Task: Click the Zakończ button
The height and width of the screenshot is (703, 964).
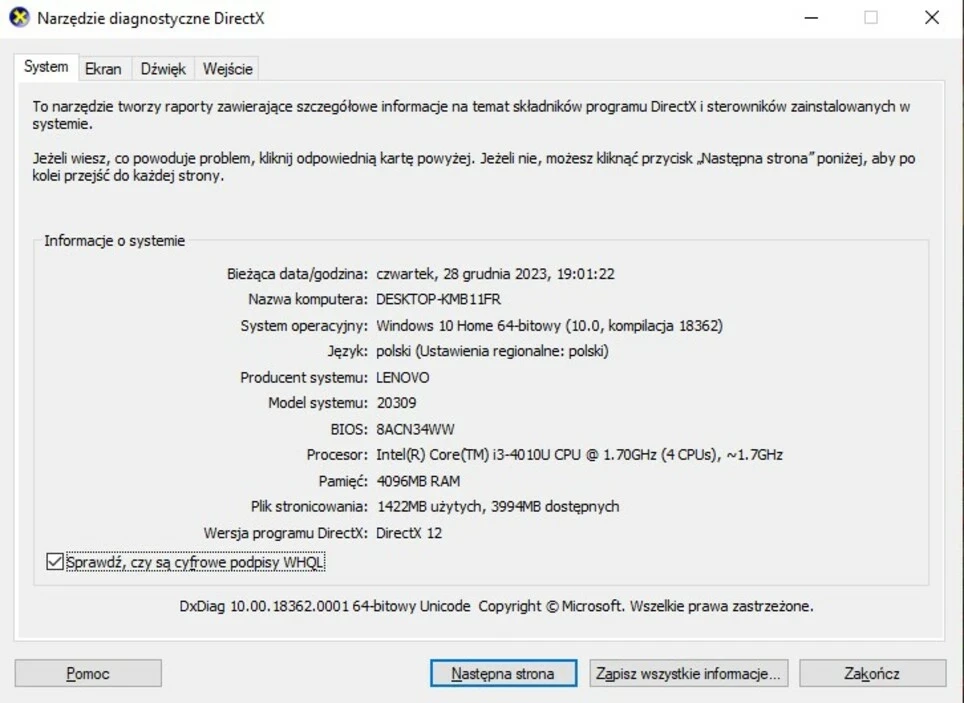Action: click(872, 673)
